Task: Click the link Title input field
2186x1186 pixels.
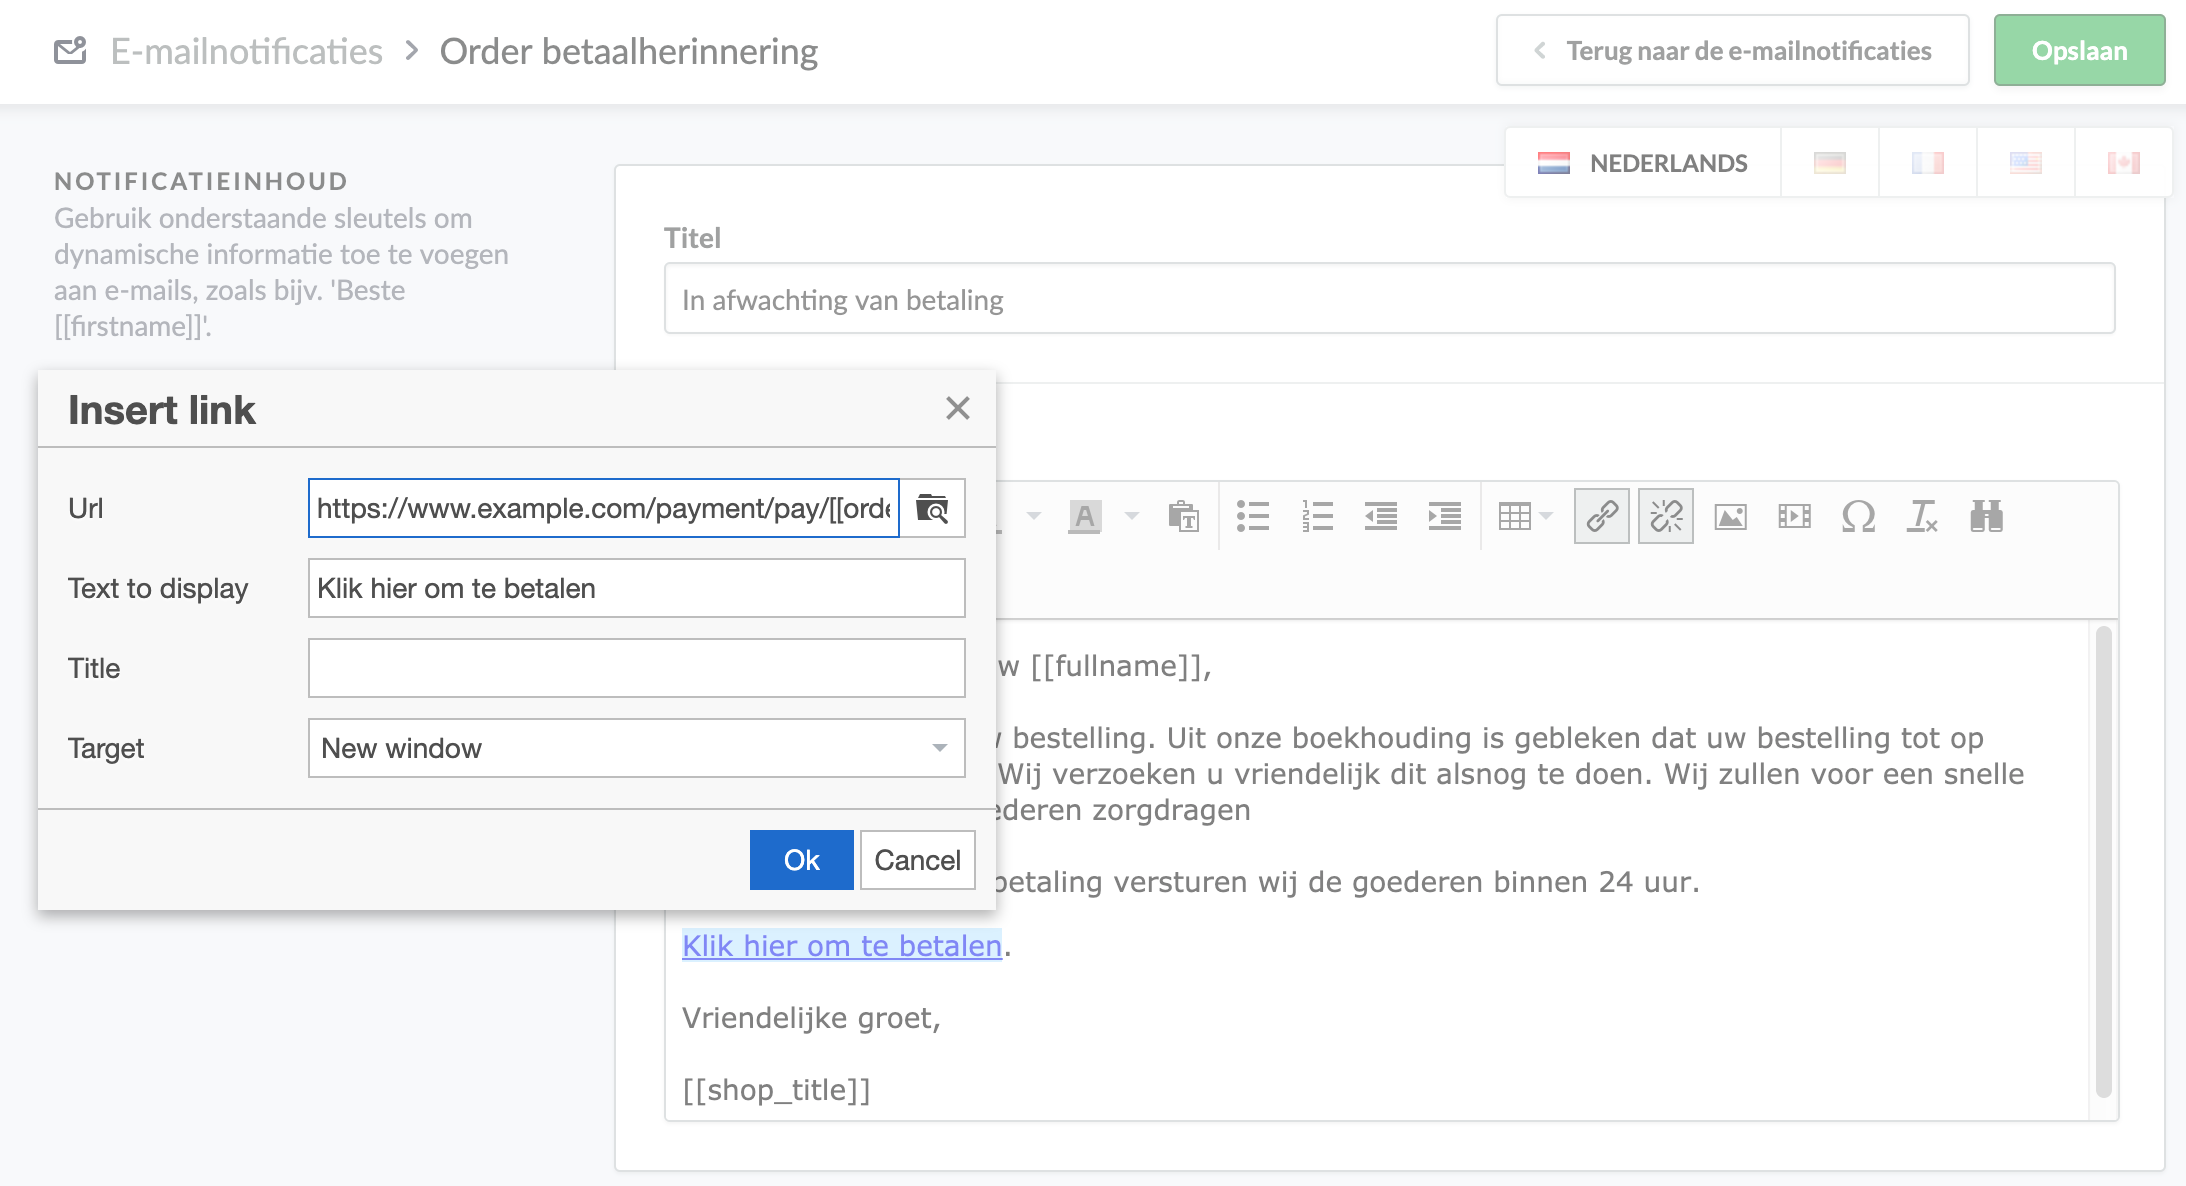Action: pos(637,668)
